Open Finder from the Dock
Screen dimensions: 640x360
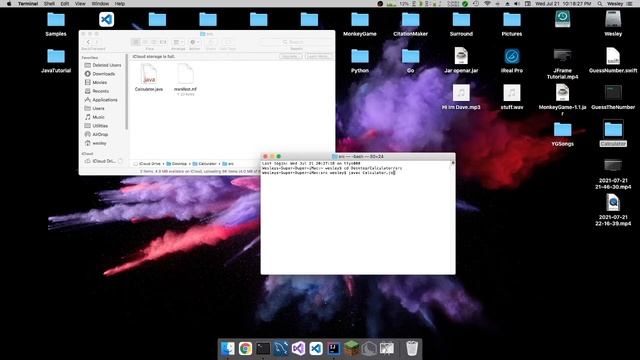coord(228,349)
